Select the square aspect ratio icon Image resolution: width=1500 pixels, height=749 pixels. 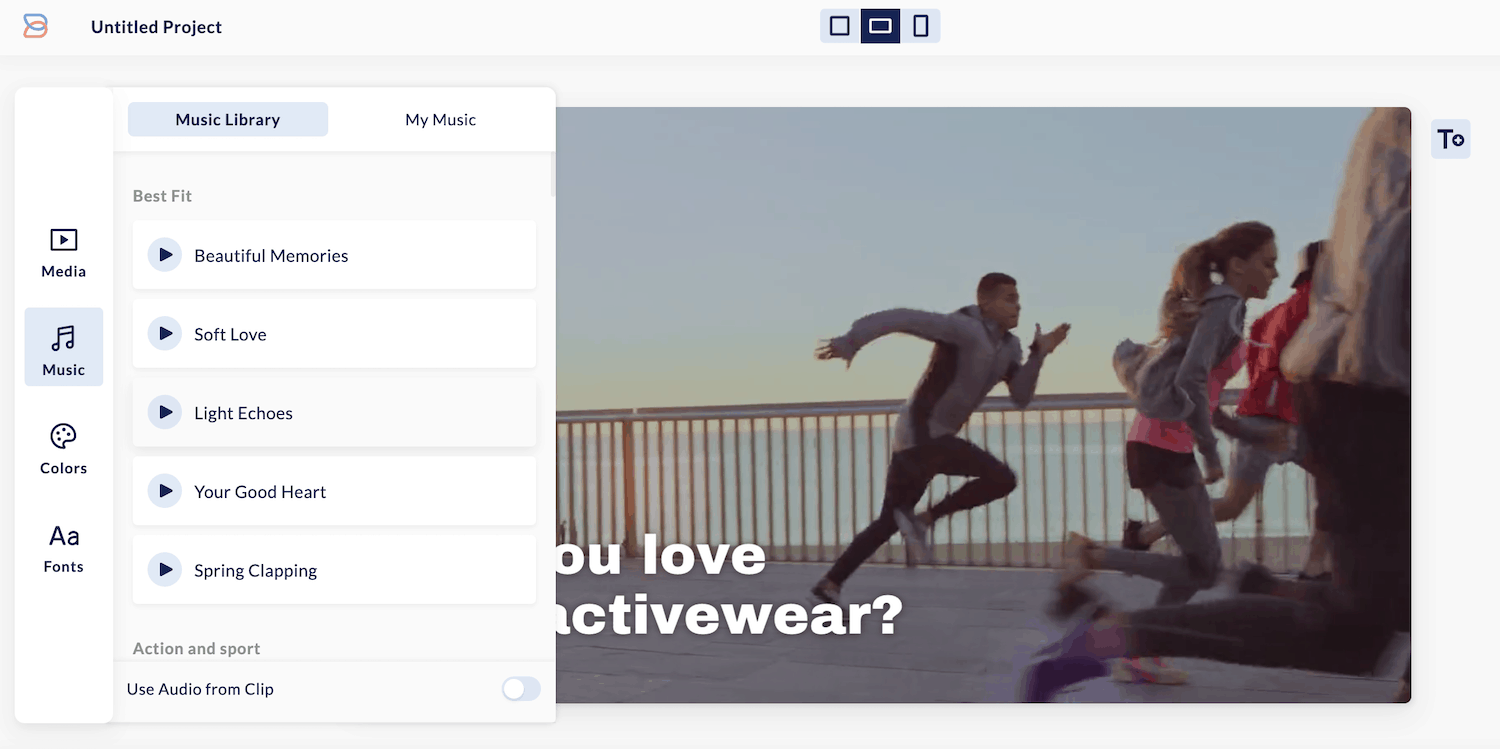click(840, 26)
